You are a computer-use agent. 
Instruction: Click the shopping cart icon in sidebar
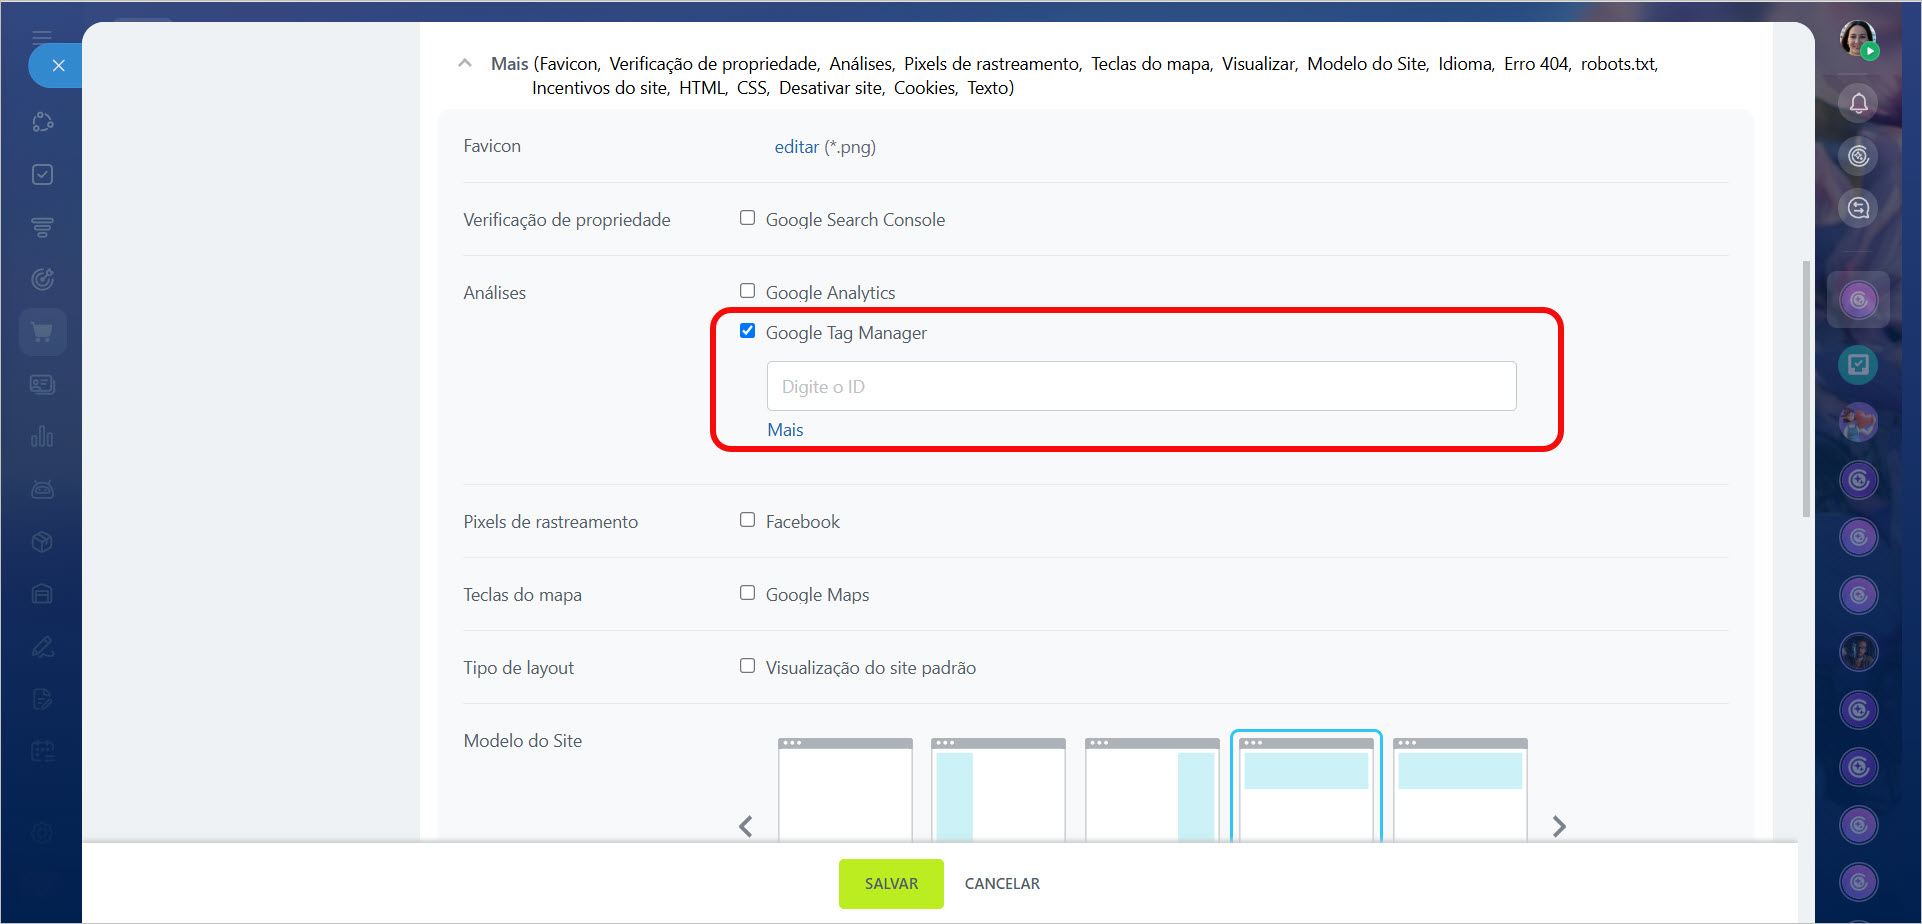42,332
